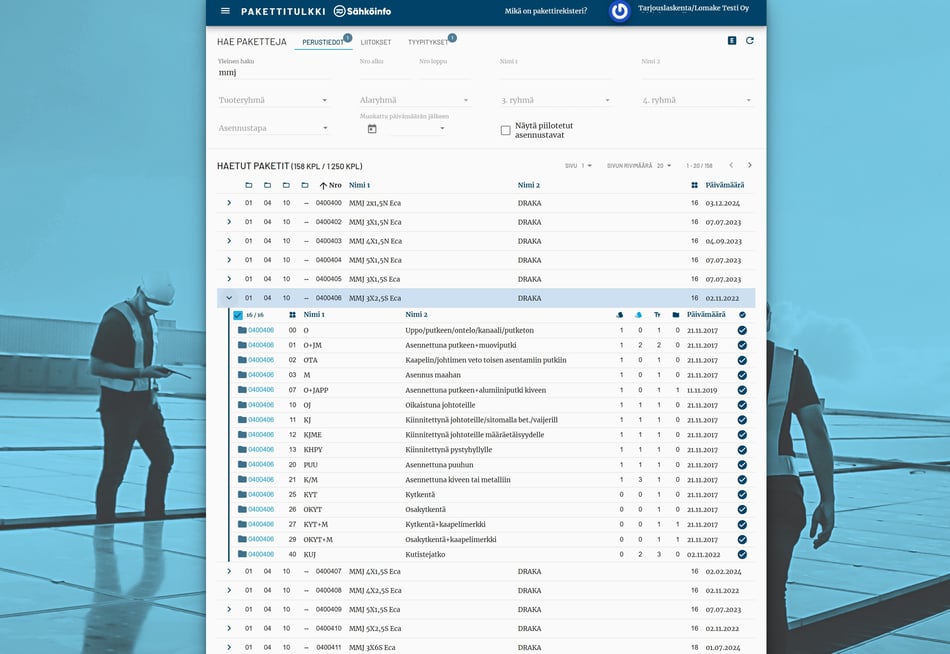The height and width of the screenshot is (654, 950).
Task: Sort by Nro column arrow
Action: [x=323, y=185]
